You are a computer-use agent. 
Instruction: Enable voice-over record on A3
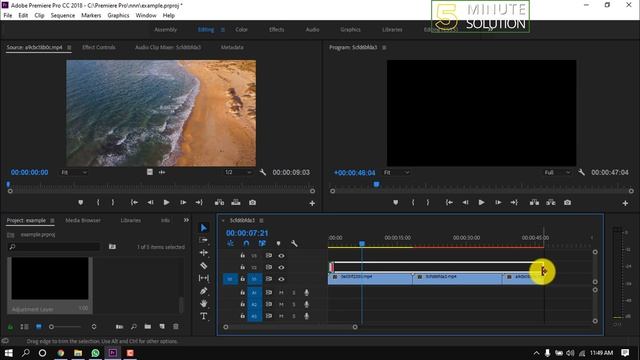coord(307,316)
